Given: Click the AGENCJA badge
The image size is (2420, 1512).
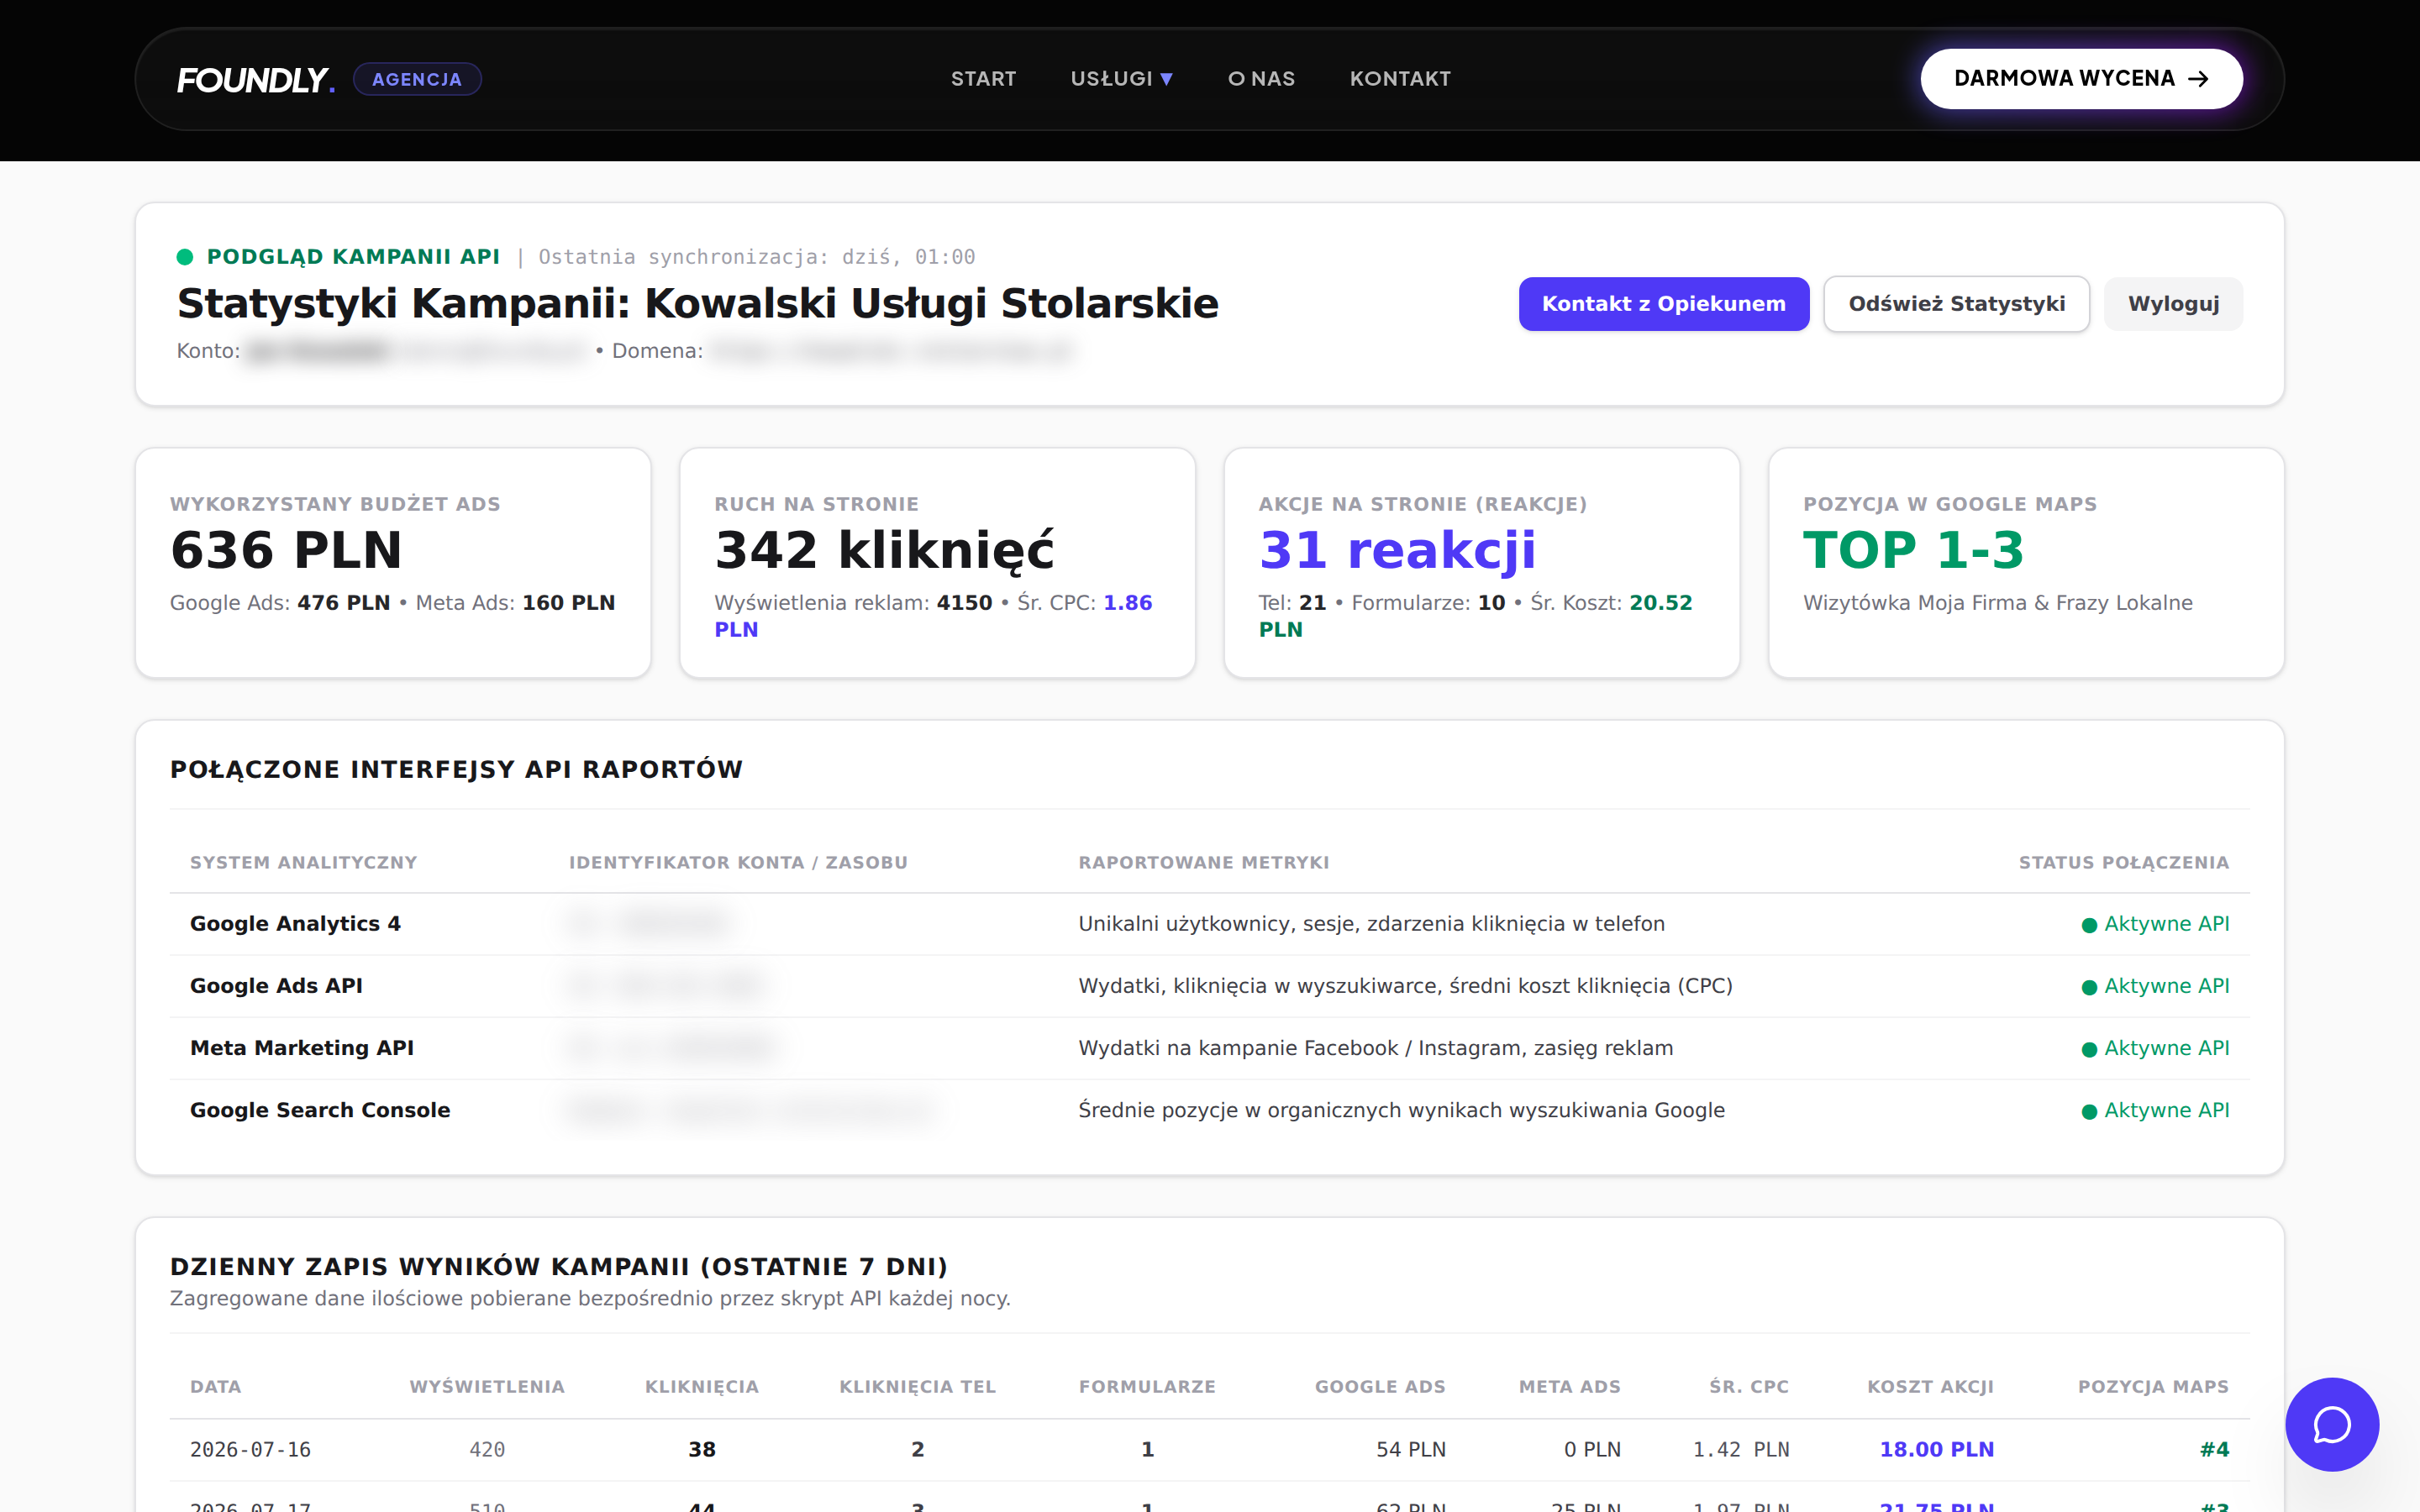Looking at the screenshot, I should pyautogui.click(x=417, y=79).
